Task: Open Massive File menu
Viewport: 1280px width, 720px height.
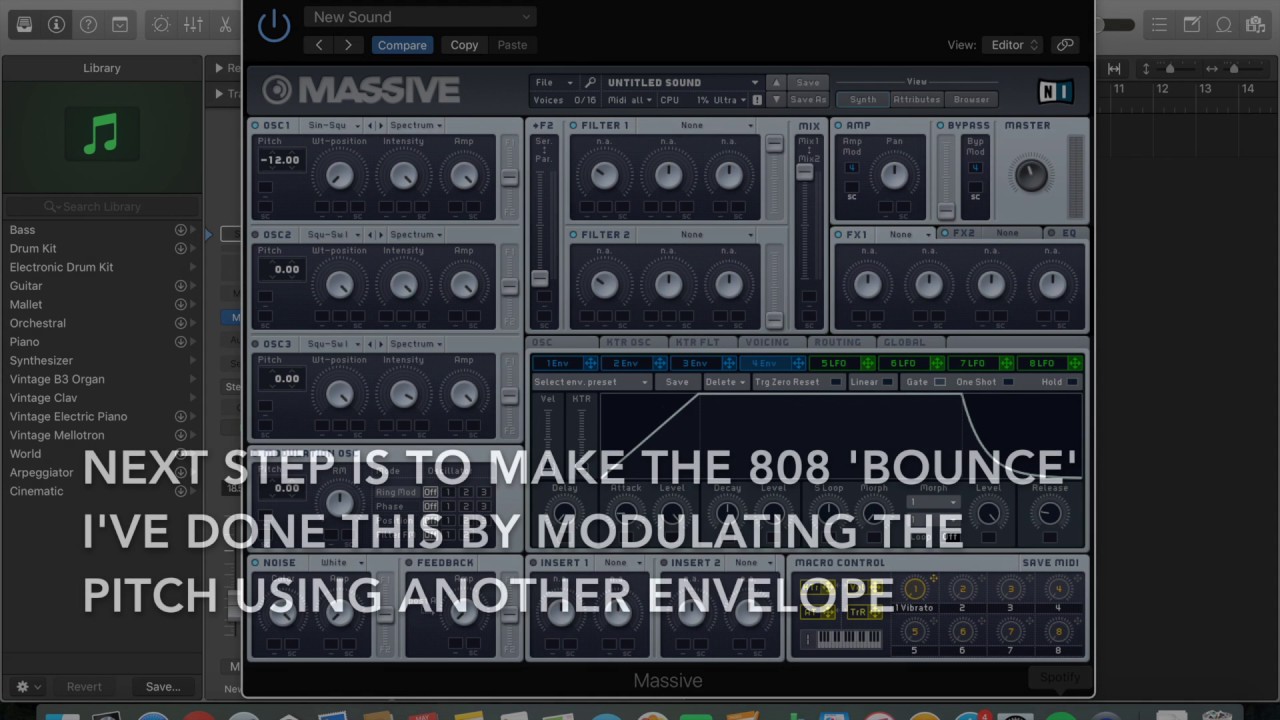Action: 554,83
